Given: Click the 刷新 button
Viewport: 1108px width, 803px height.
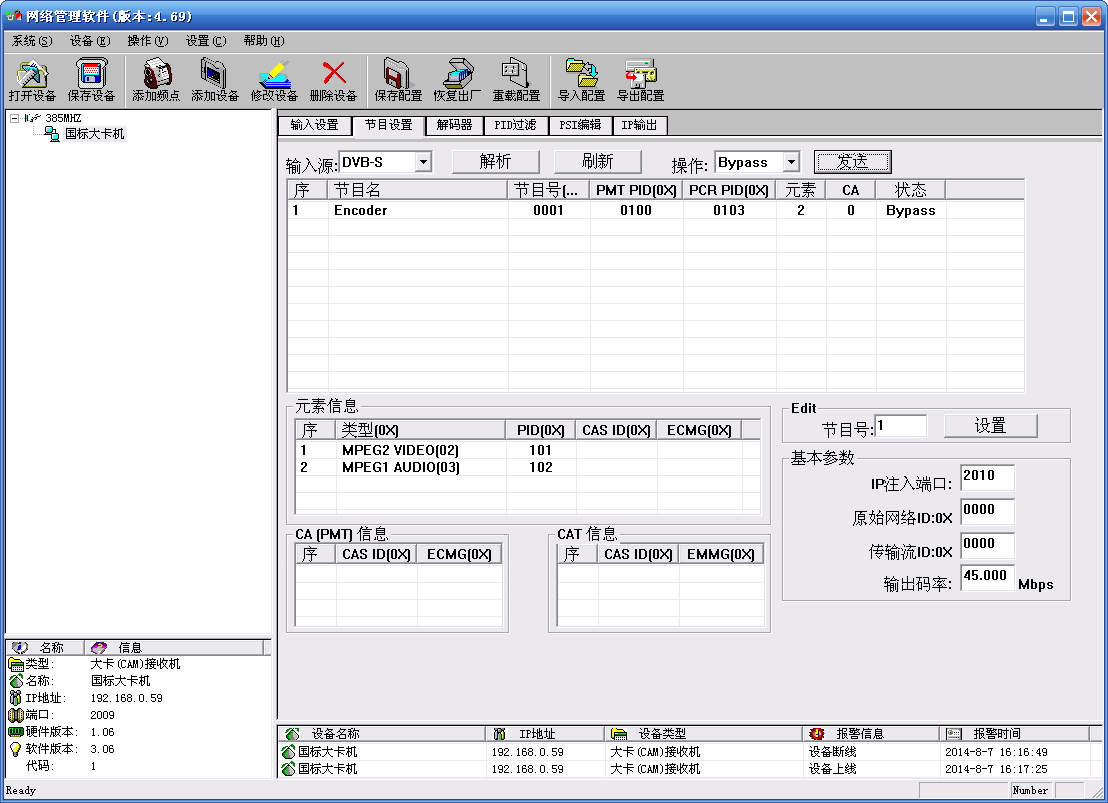Looking at the screenshot, I should click(x=597, y=161).
